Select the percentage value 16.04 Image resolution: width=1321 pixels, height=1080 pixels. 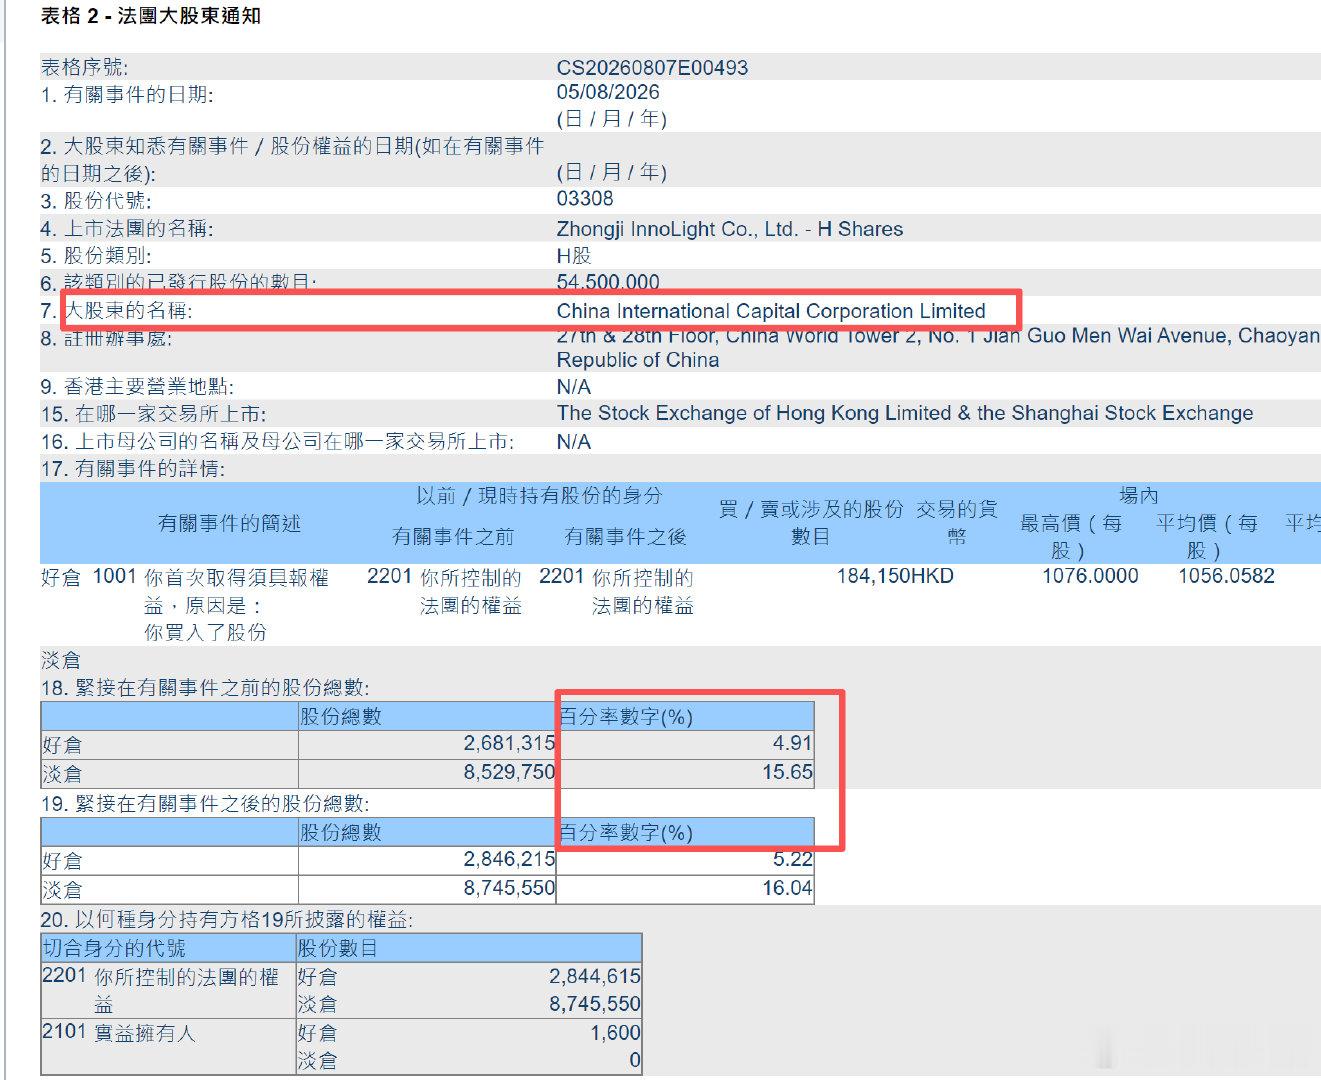tap(787, 888)
